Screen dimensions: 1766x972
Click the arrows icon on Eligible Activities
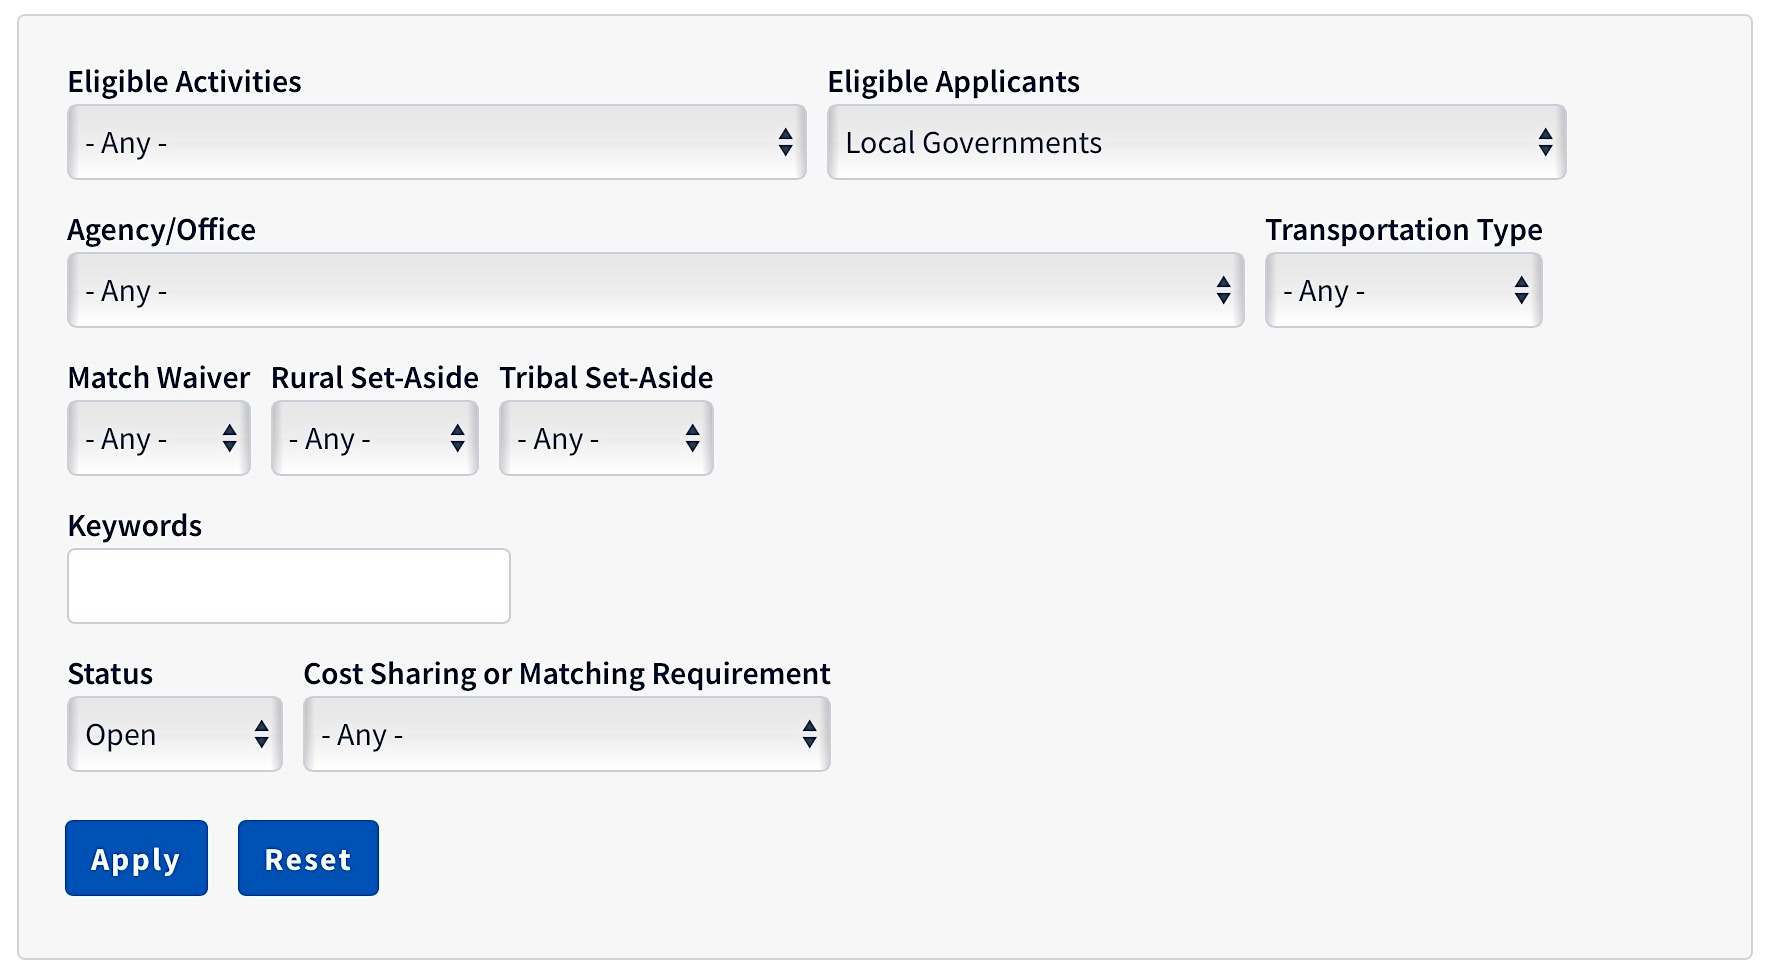(785, 143)
